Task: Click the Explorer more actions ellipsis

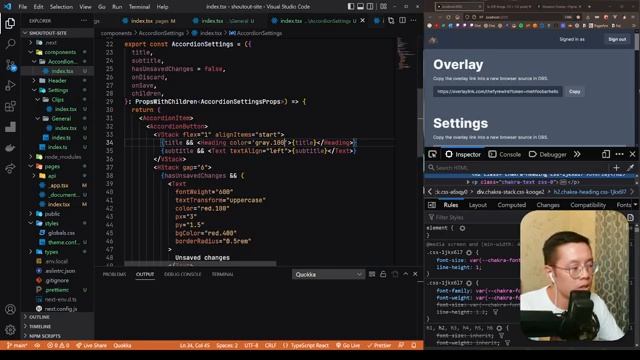Action: (x=84, y=20)
